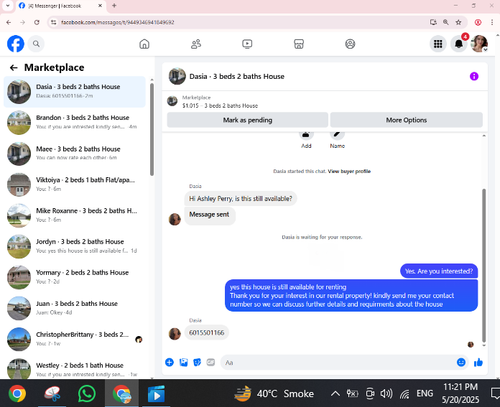The image size is (500, 407).
Task: Choose a sticker icon
Action: point(197,362)
